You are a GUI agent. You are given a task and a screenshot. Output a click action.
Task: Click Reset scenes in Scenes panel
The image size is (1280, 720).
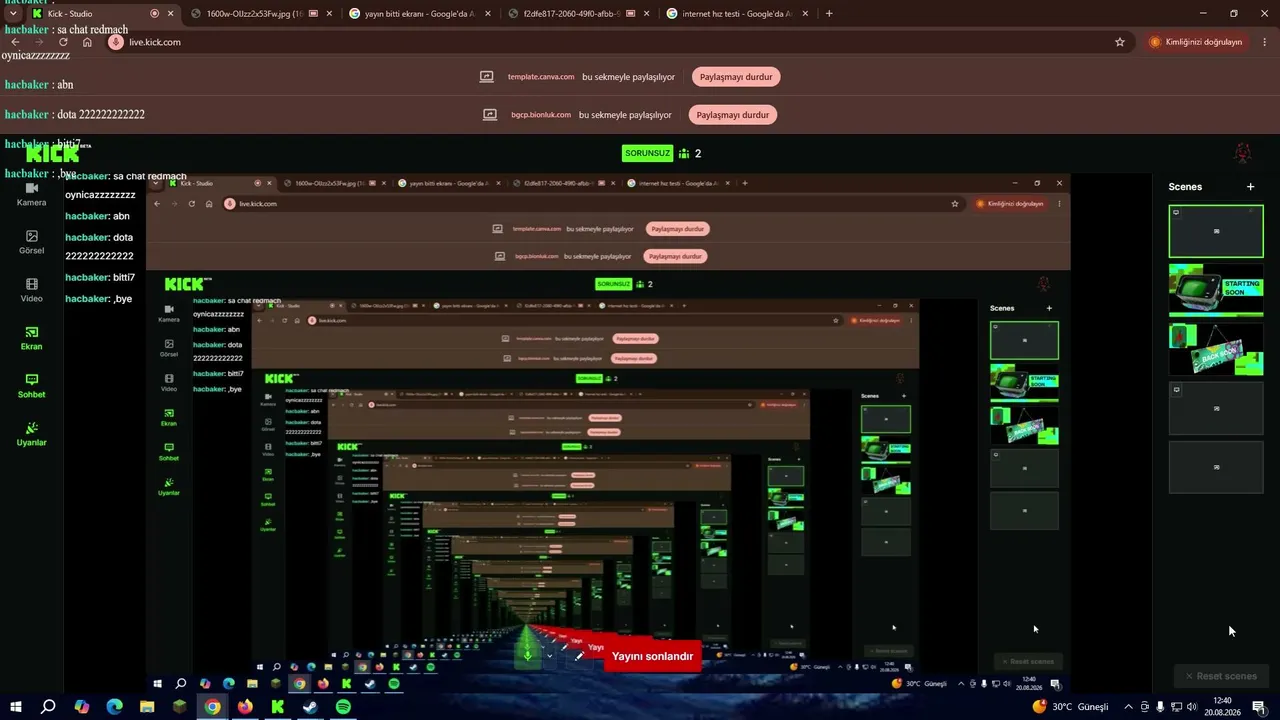coord(1221,676)
